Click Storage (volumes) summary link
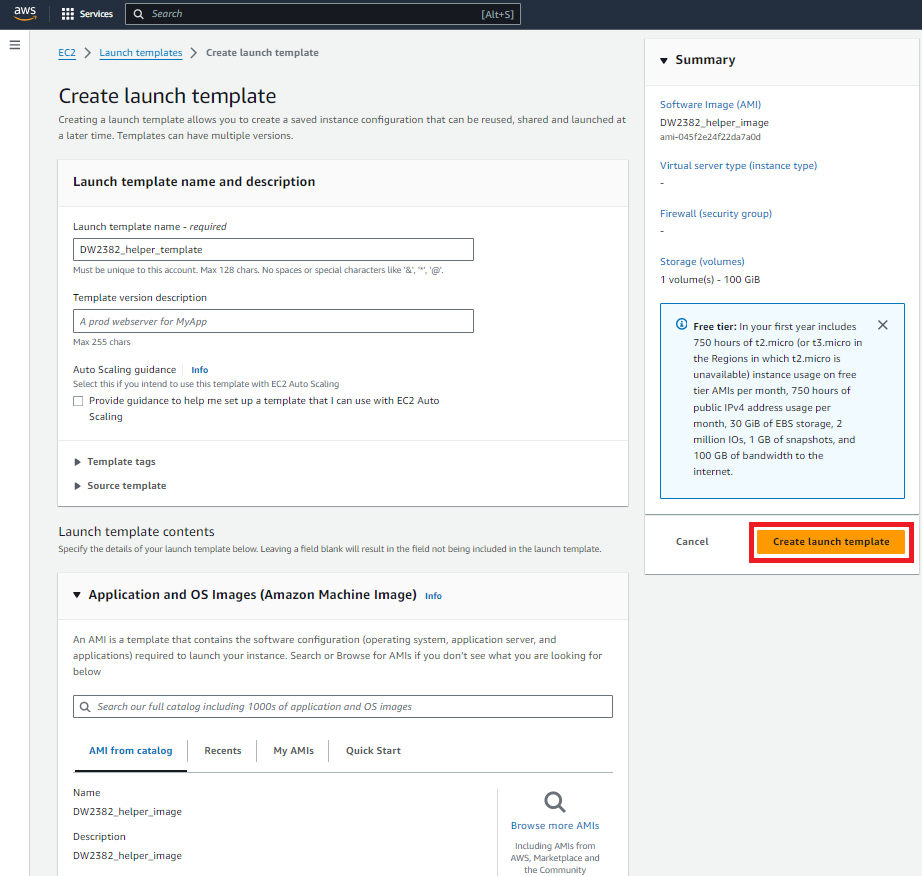The height and width of the screenshot is (876, 922). 702,262
